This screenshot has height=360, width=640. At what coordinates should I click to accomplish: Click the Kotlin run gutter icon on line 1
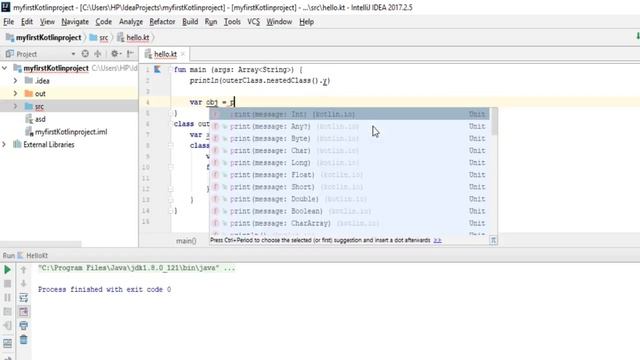coord(157,69)
